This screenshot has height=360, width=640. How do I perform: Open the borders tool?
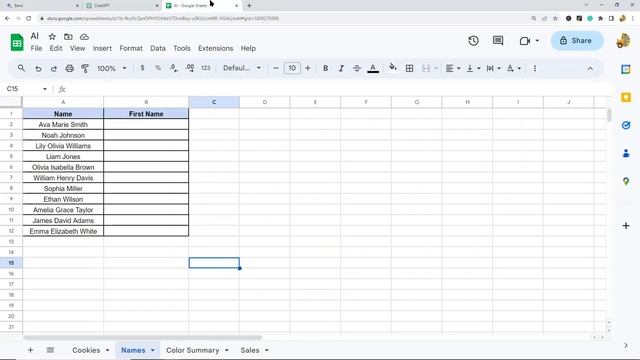pos(409,68)
